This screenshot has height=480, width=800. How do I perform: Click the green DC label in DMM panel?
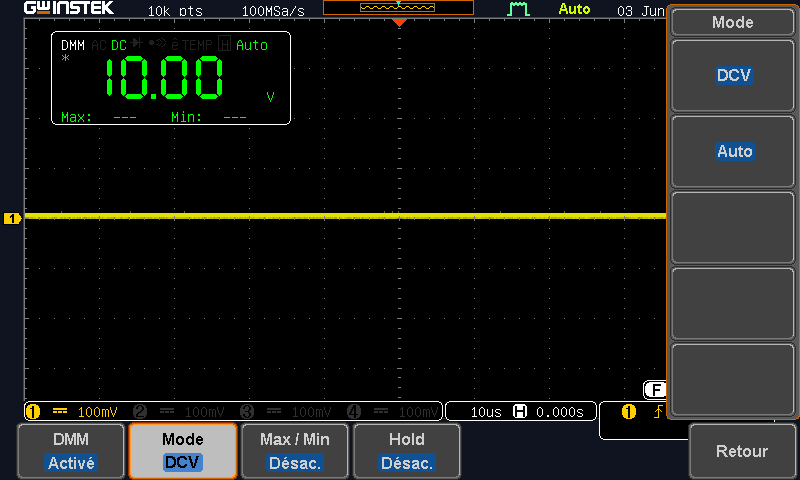point(119,45)
